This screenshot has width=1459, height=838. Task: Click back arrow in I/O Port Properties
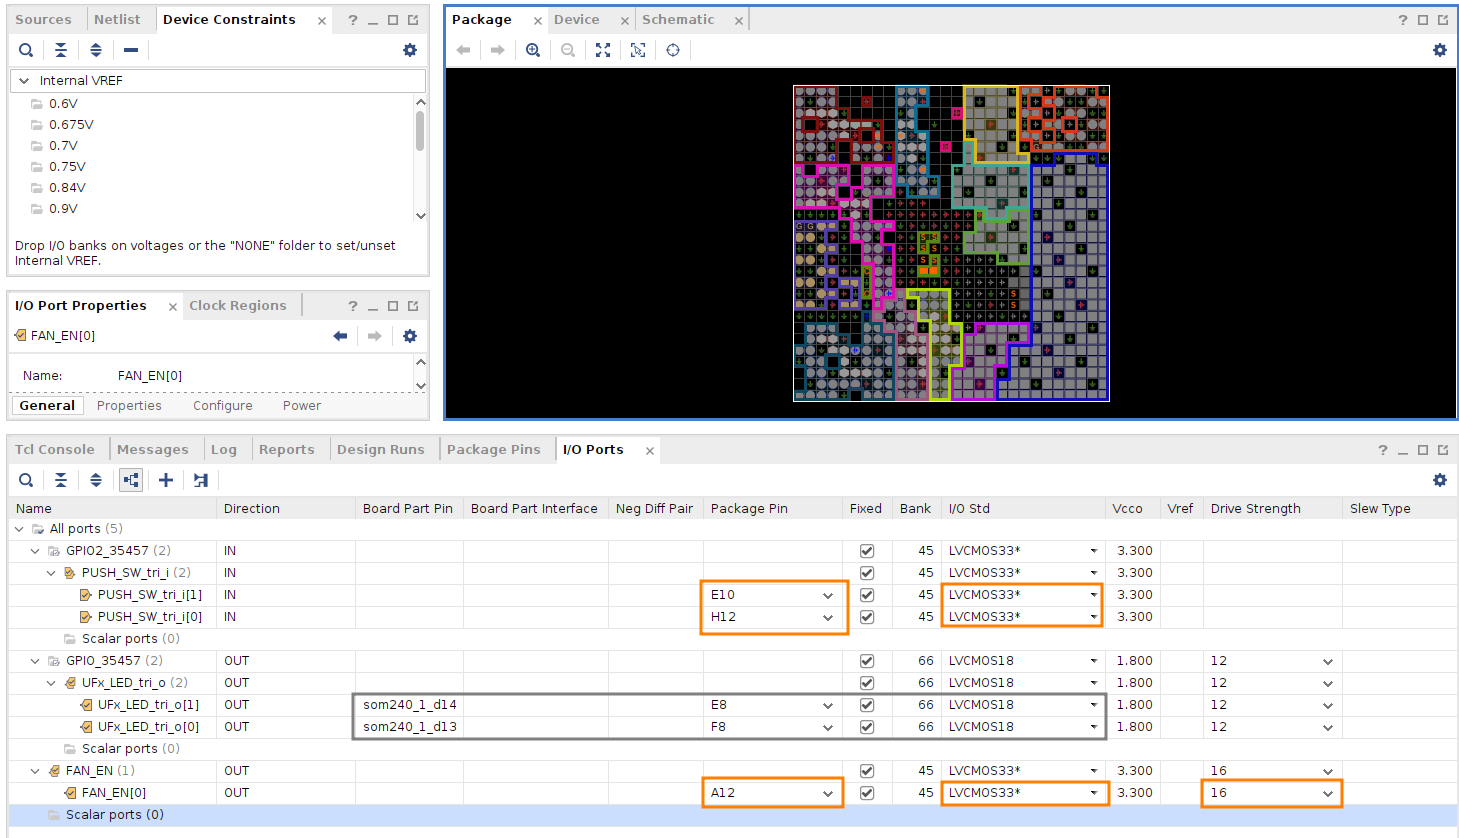tap(340, 336)
